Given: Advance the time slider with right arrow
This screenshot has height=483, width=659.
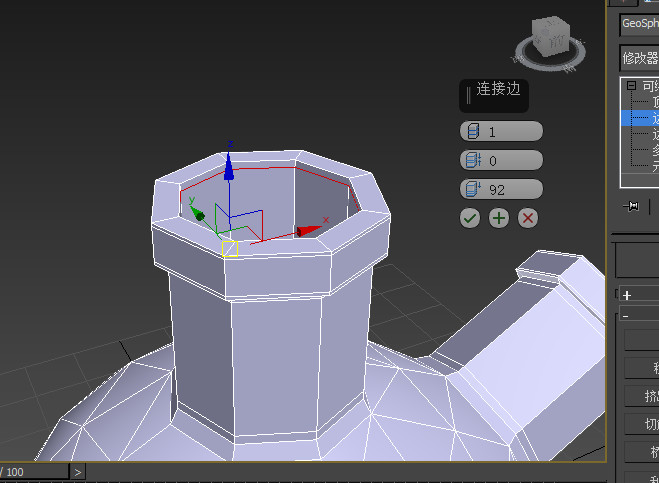Looking at the screenshot, I should click(x=77, y=471).
